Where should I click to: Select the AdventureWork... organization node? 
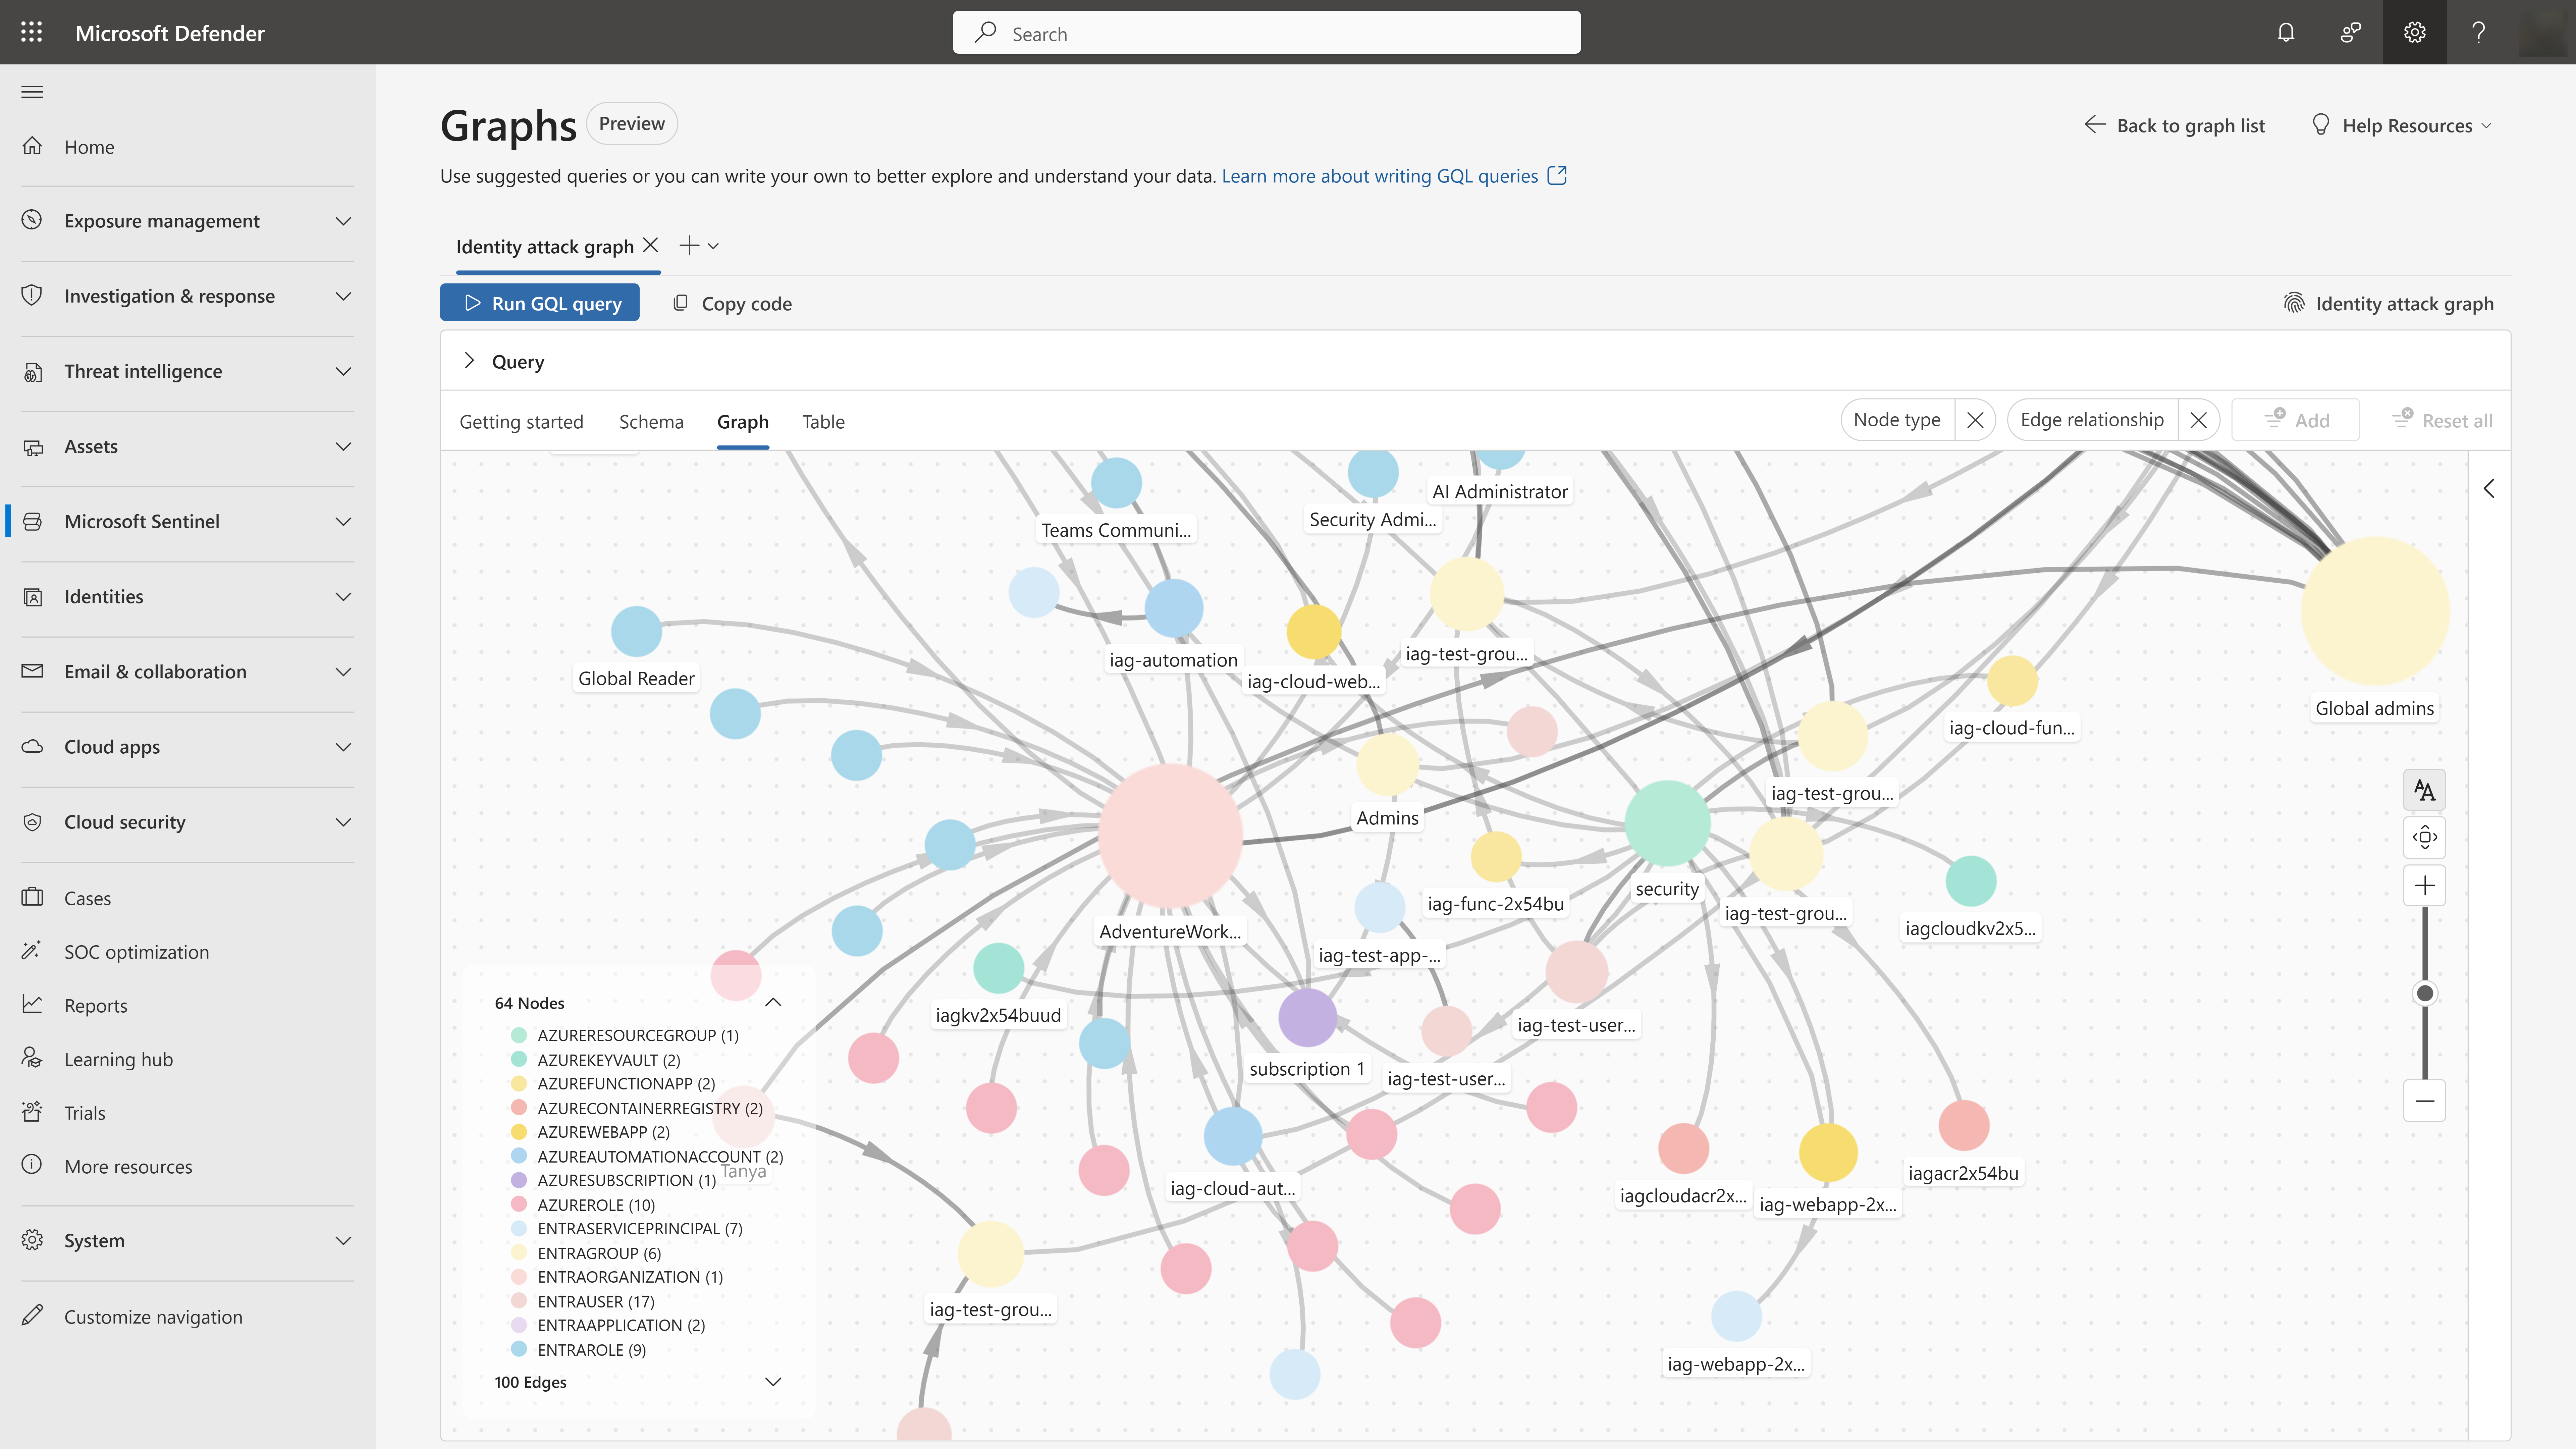point(1170,836)
